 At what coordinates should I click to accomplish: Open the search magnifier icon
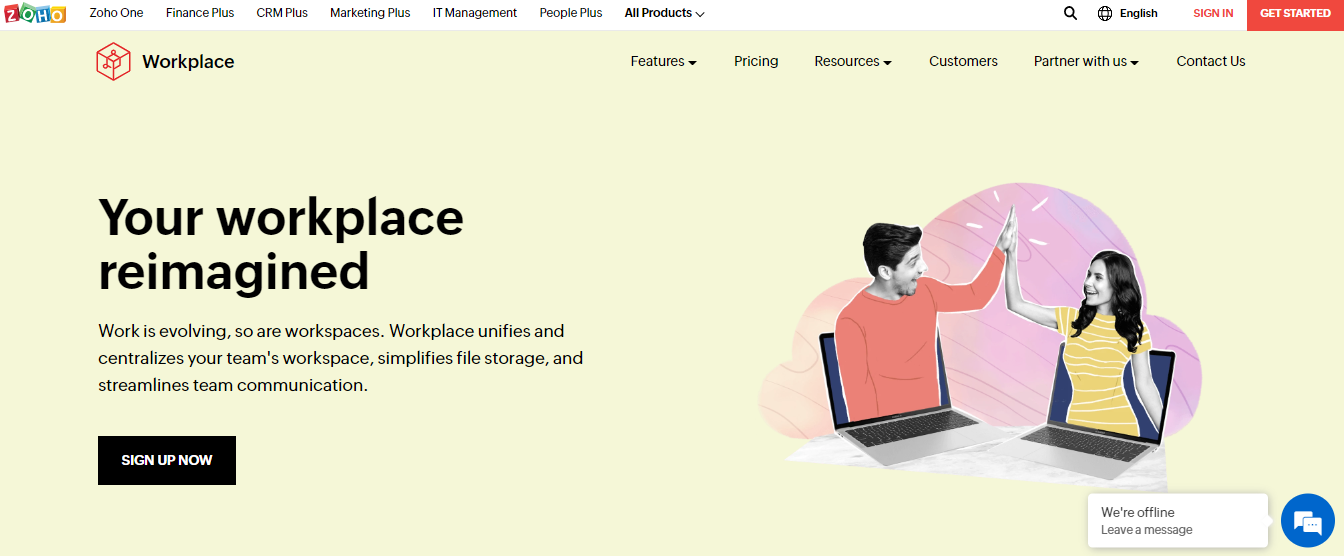click(1070, 13)
